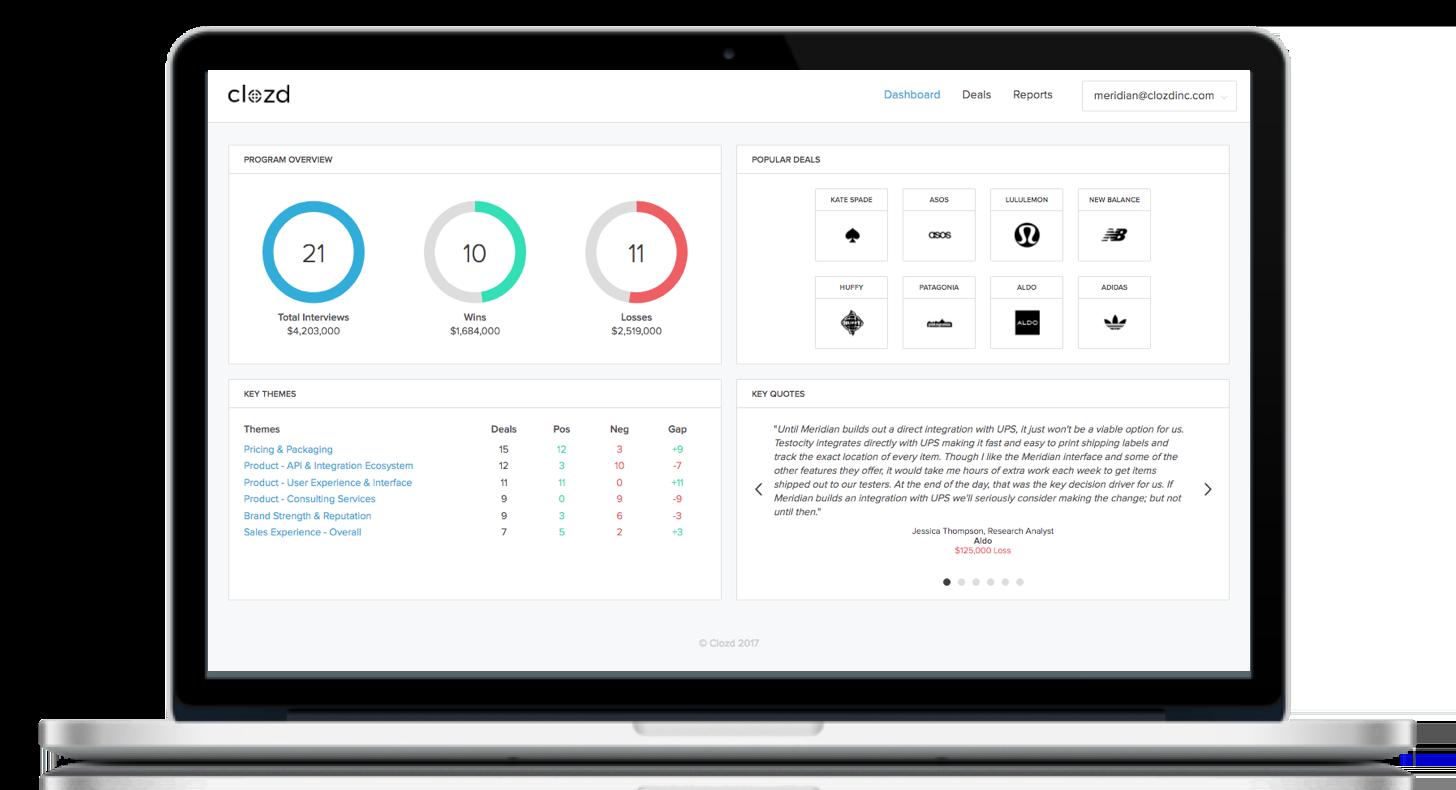Open Brand Strength & Reputation theme
The height and width of the screenshot is (790, 1456).
point(307,516)
